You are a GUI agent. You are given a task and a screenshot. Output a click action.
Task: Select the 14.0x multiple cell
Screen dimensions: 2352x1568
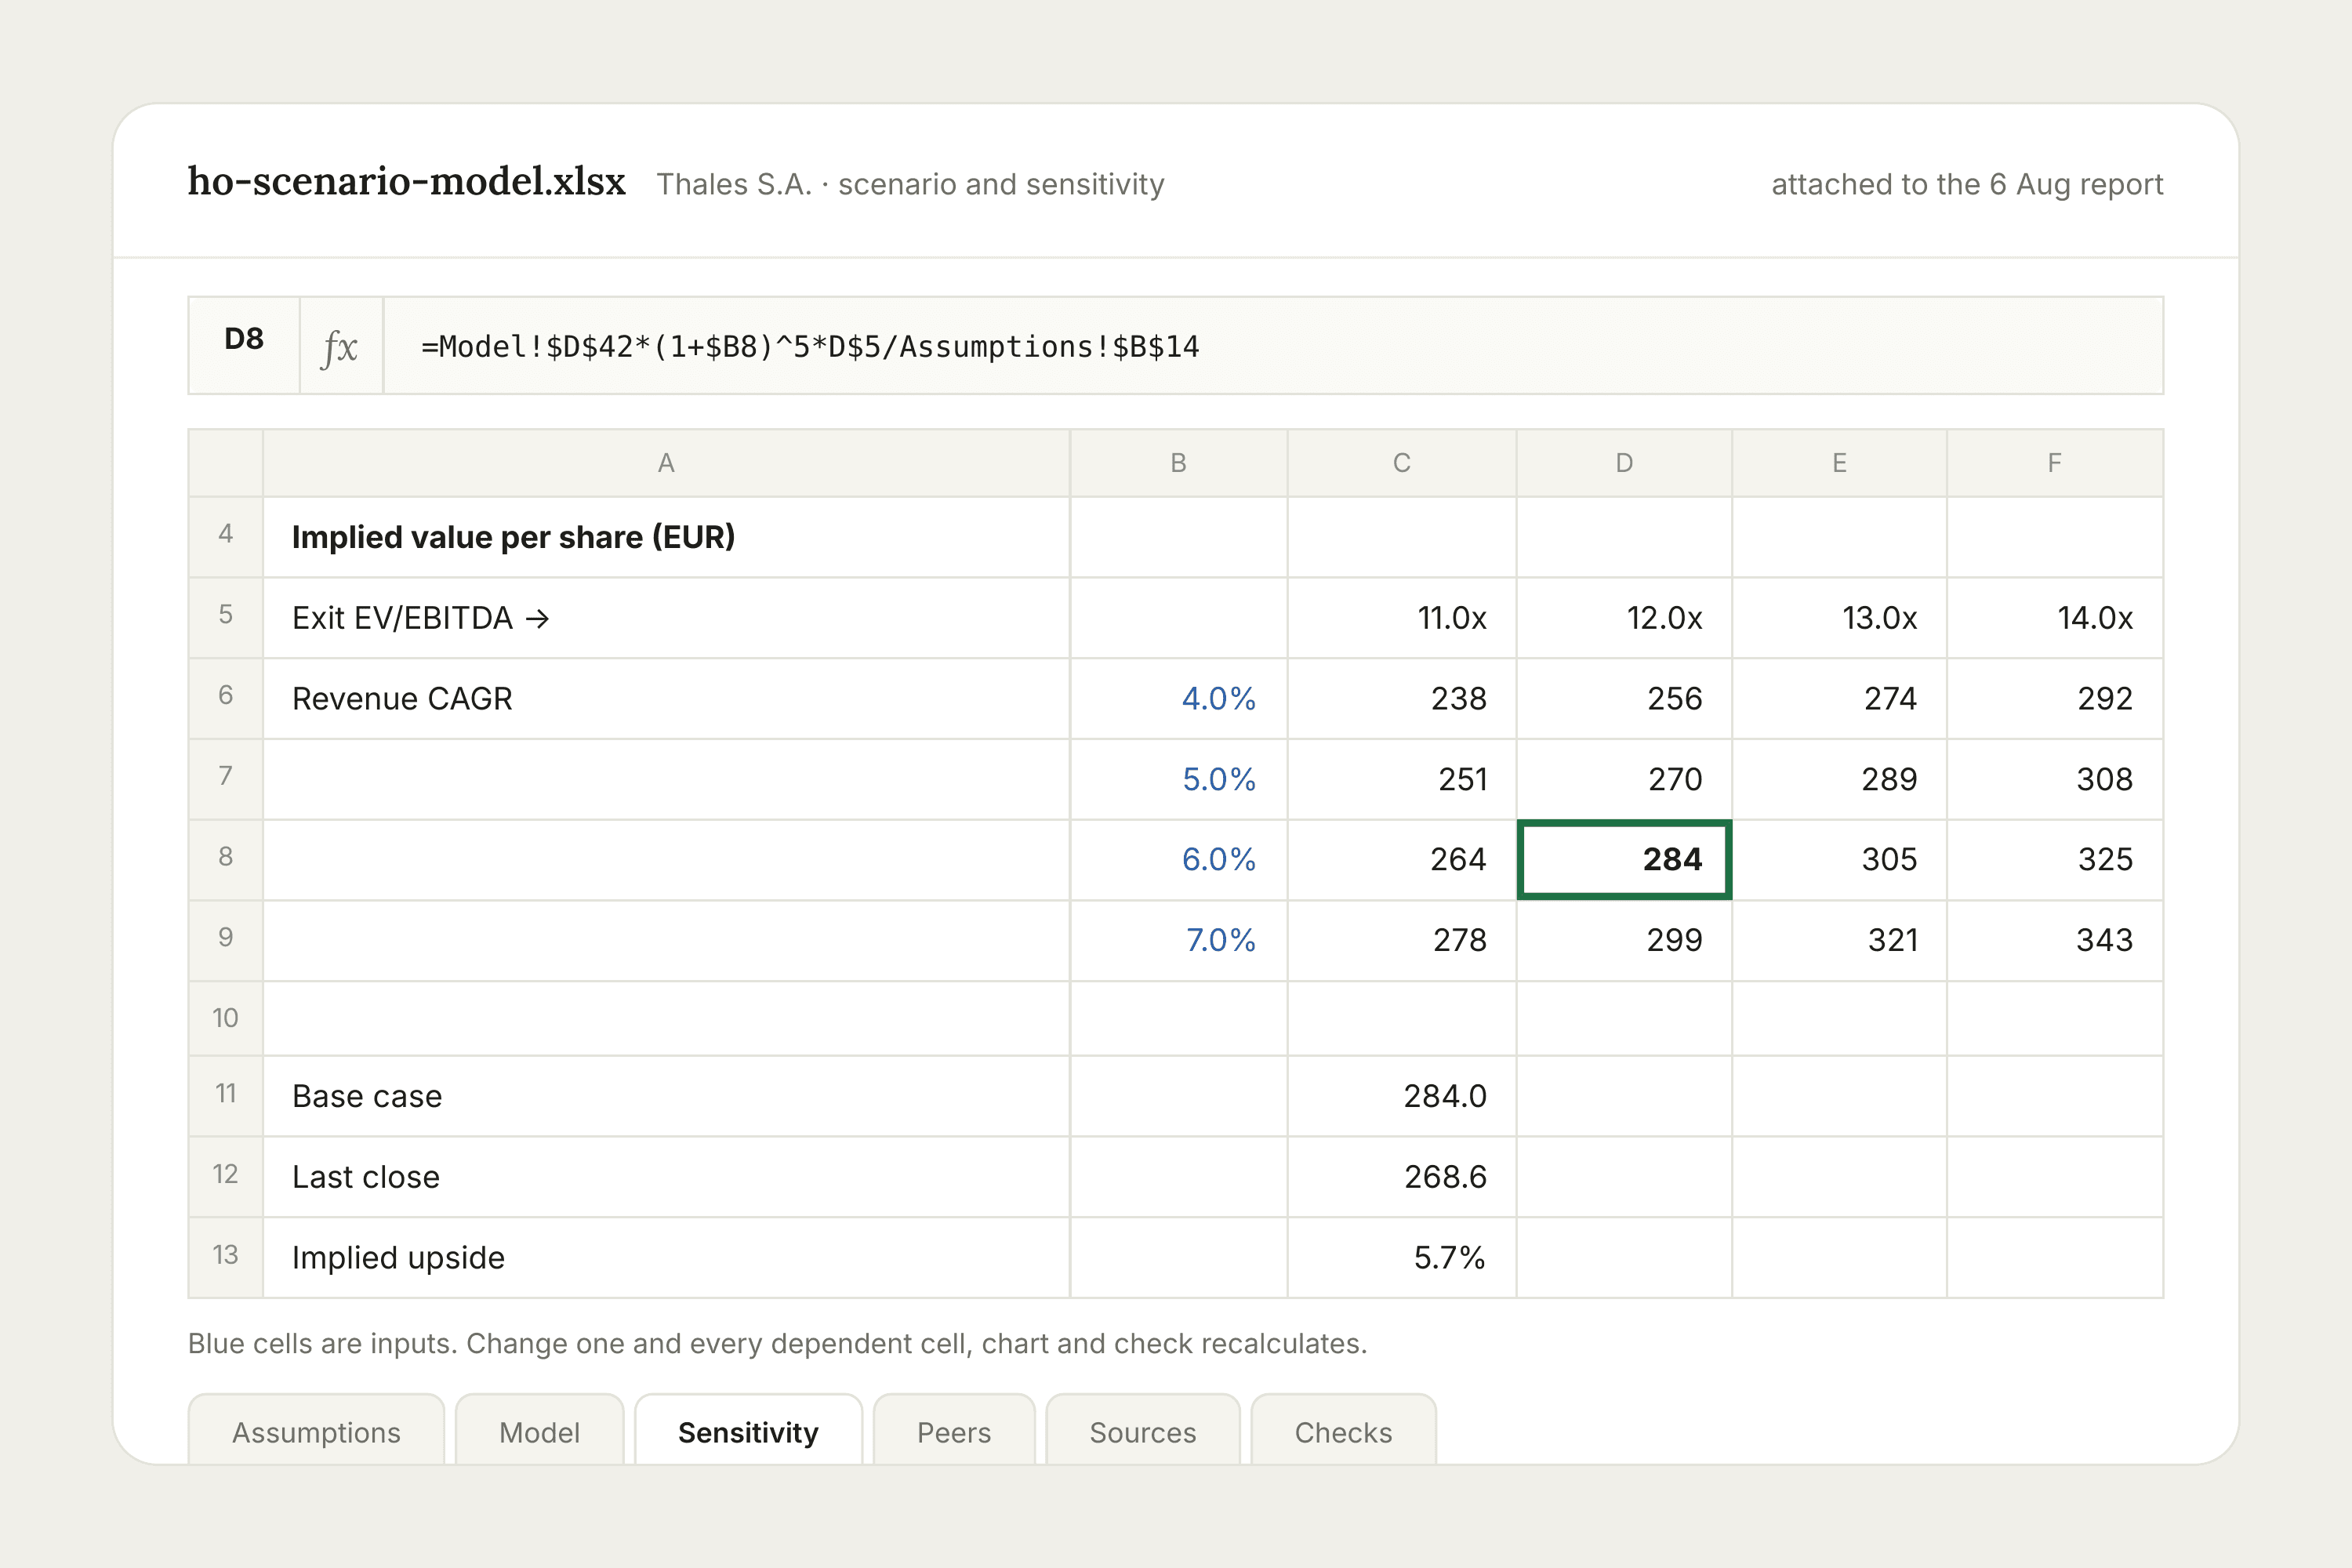[2055, 618]
